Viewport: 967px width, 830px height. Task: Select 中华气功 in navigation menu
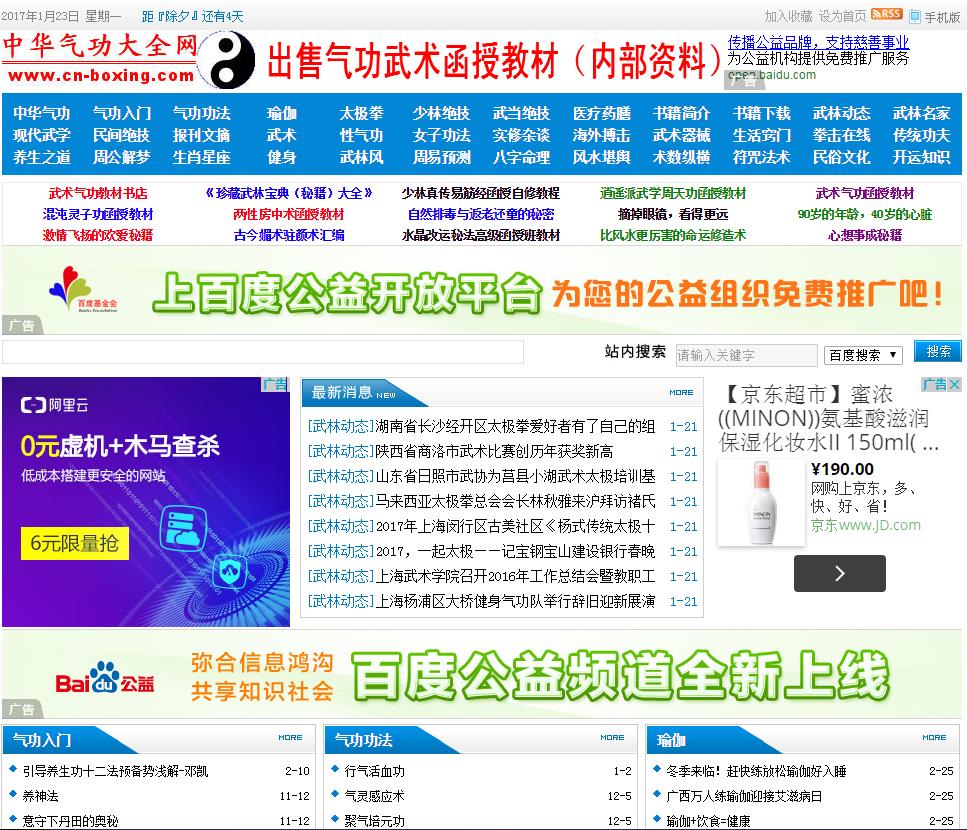coord(42,113)
